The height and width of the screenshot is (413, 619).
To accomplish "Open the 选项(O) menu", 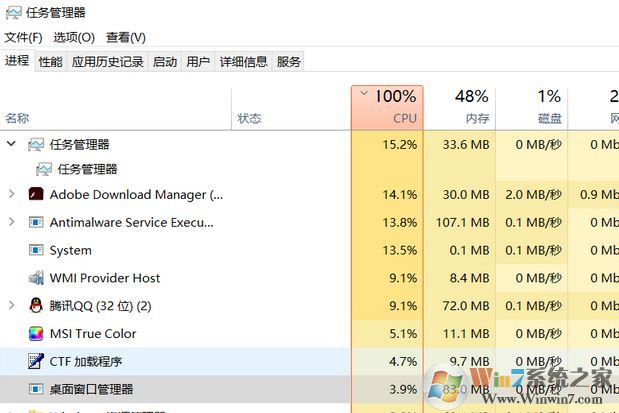I will pos(74,37).
